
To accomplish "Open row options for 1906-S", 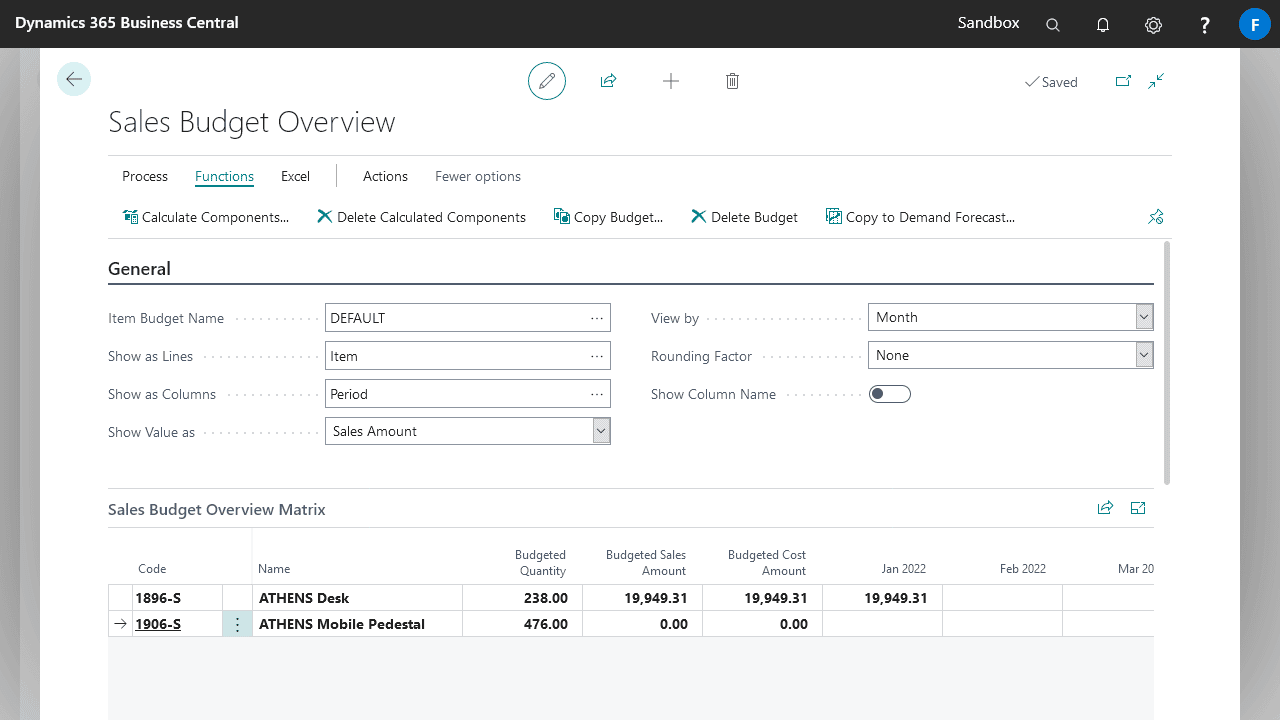I will (x=237, y=624).
